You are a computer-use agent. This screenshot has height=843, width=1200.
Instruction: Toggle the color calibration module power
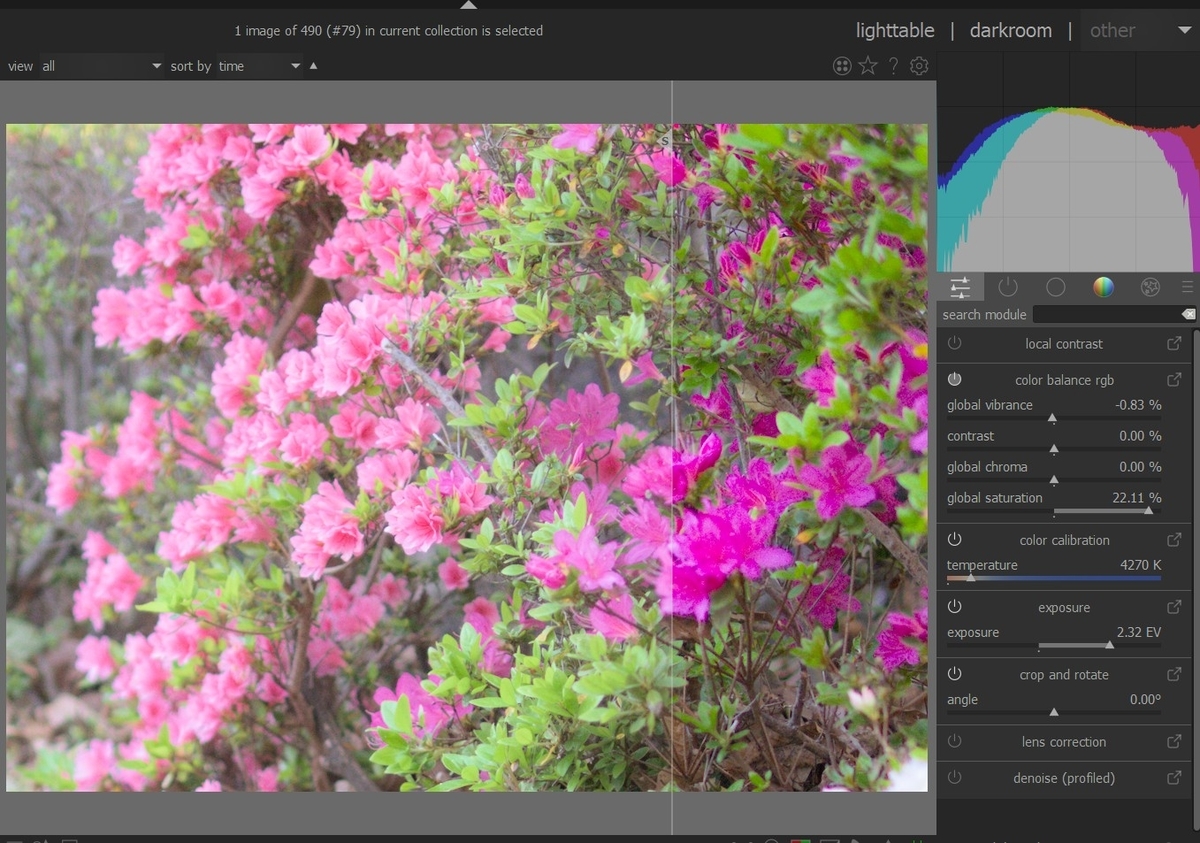coord(954,540)
